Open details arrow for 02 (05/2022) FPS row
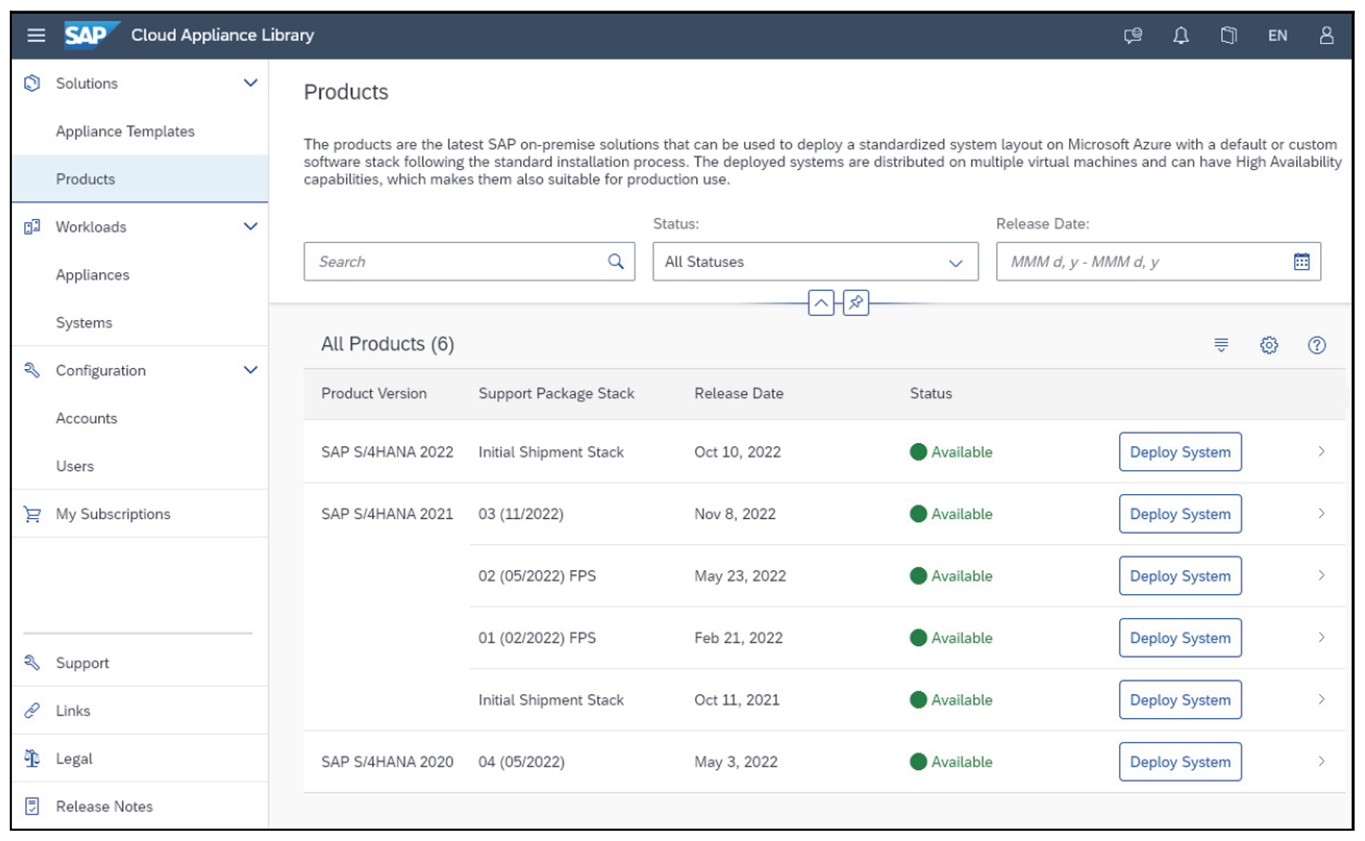This screenshot has height=841, width=1365. click(x=1321, y=576)
